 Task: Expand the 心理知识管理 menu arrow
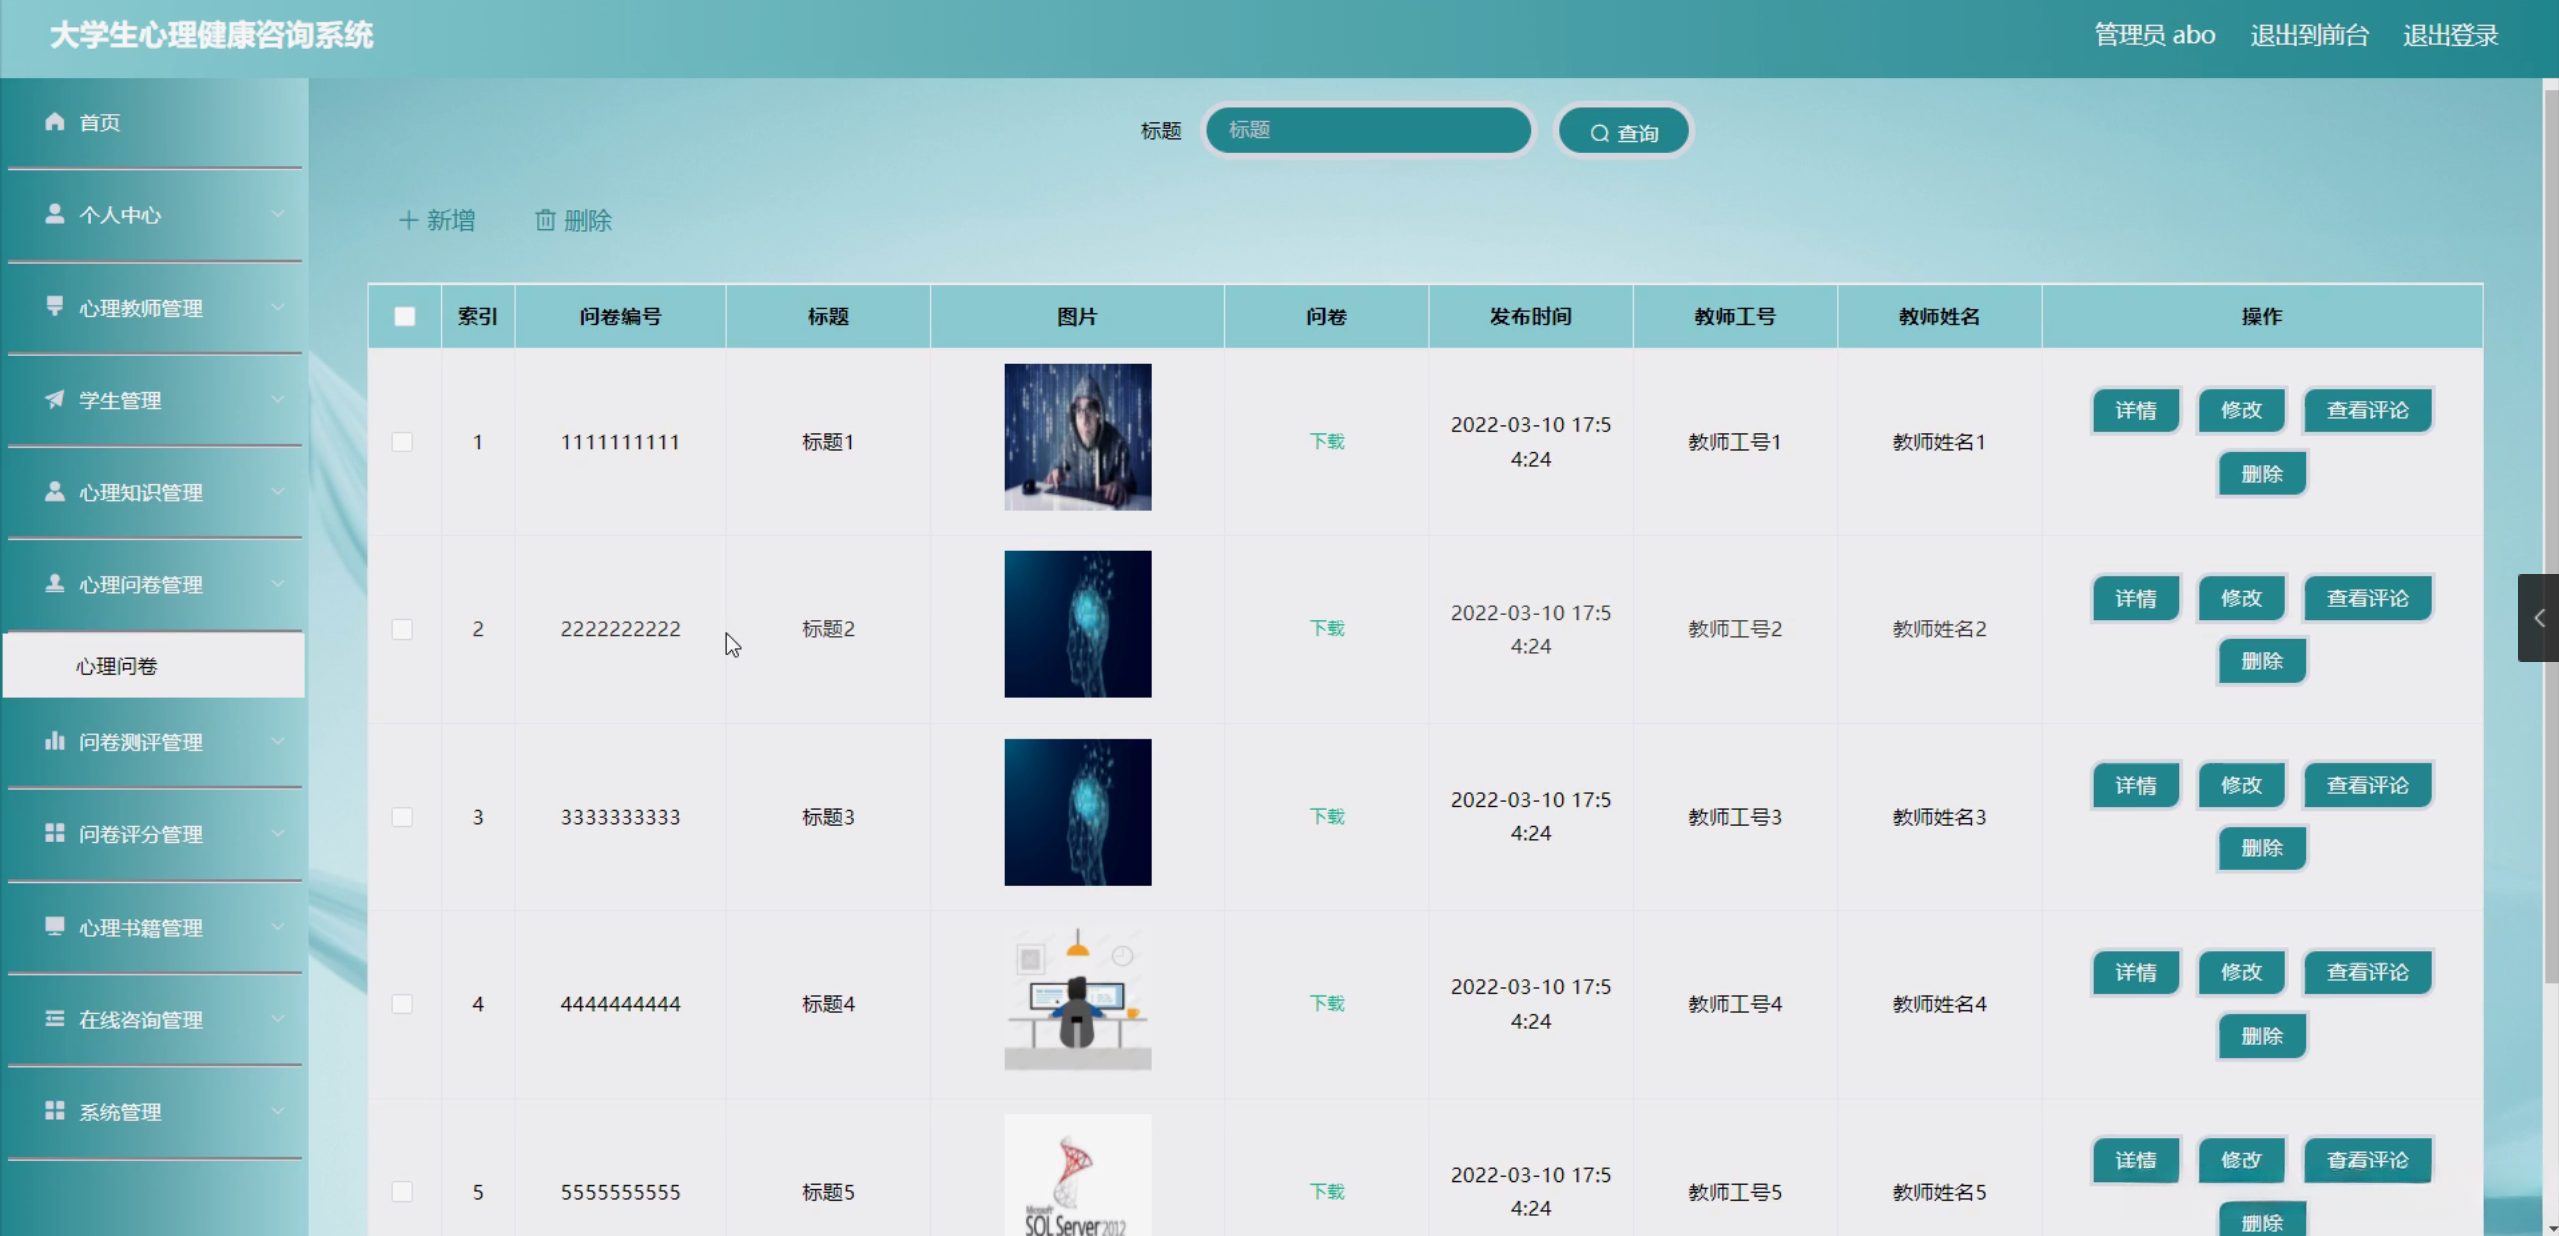point(278,491)
